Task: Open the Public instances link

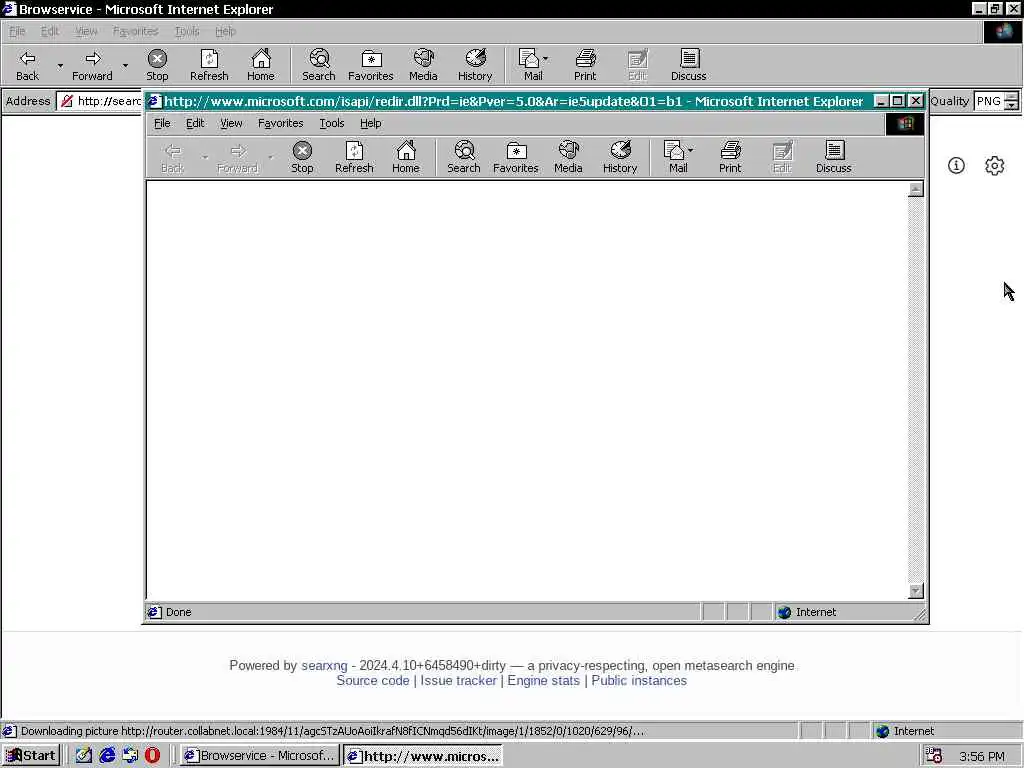Action: point(639,680)
